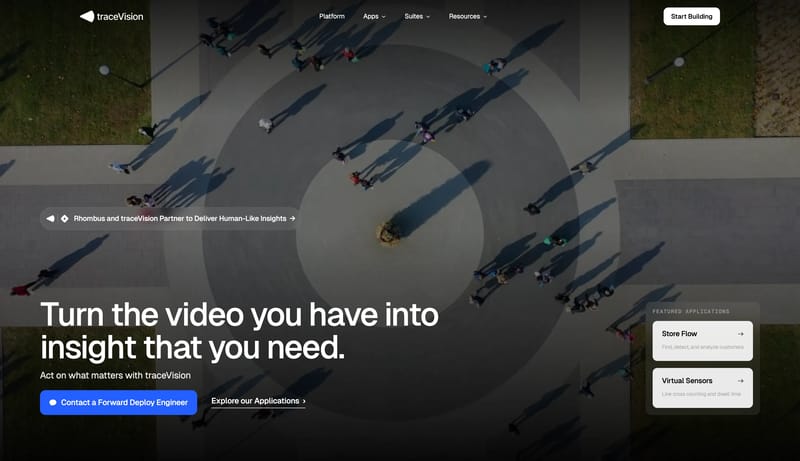Click the chat bubble icon on Contact button

click(53, 402)
